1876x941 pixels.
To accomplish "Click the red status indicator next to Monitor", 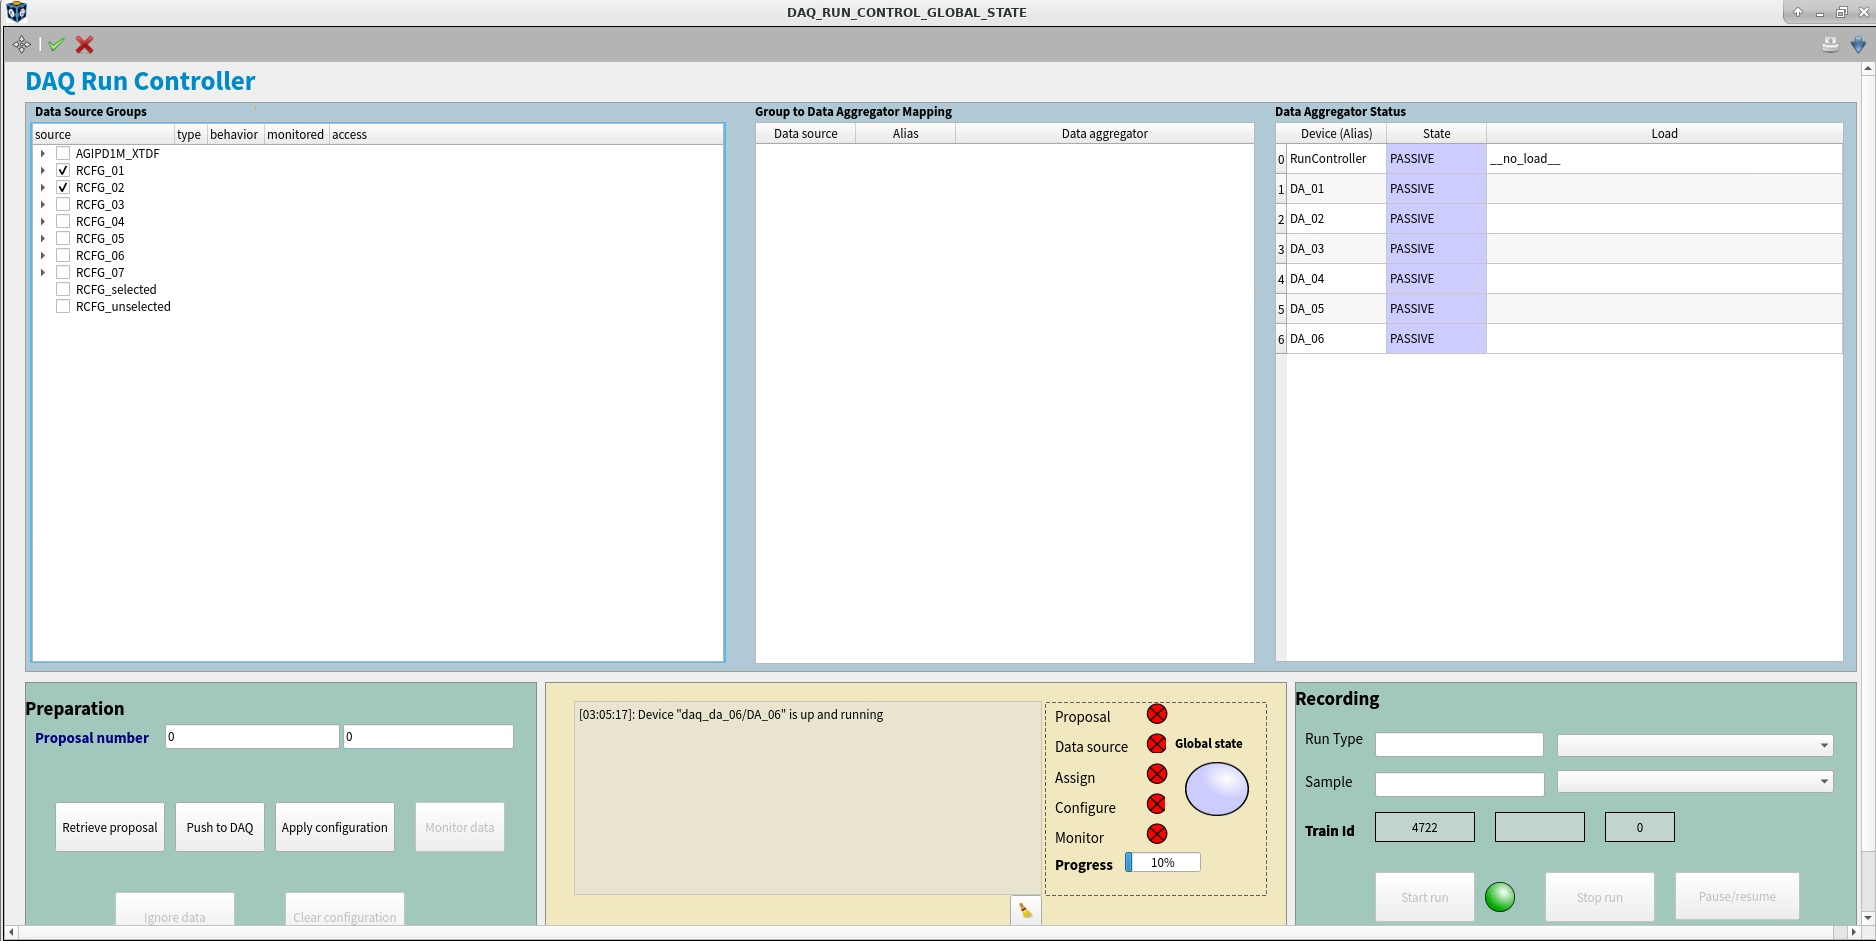I will 1157,834.
